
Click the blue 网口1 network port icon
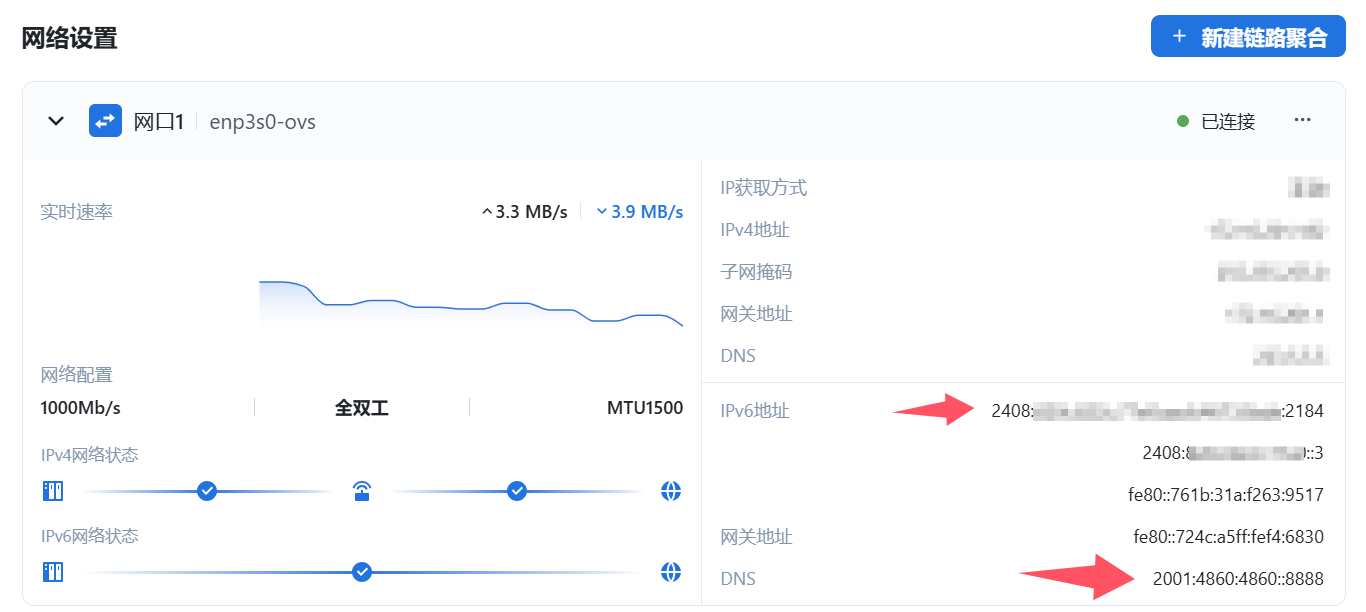[x=105, y=121]
